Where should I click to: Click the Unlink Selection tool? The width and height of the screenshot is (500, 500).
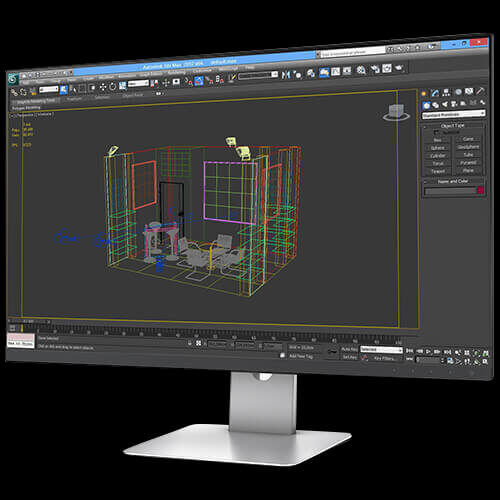pos(23,92)
